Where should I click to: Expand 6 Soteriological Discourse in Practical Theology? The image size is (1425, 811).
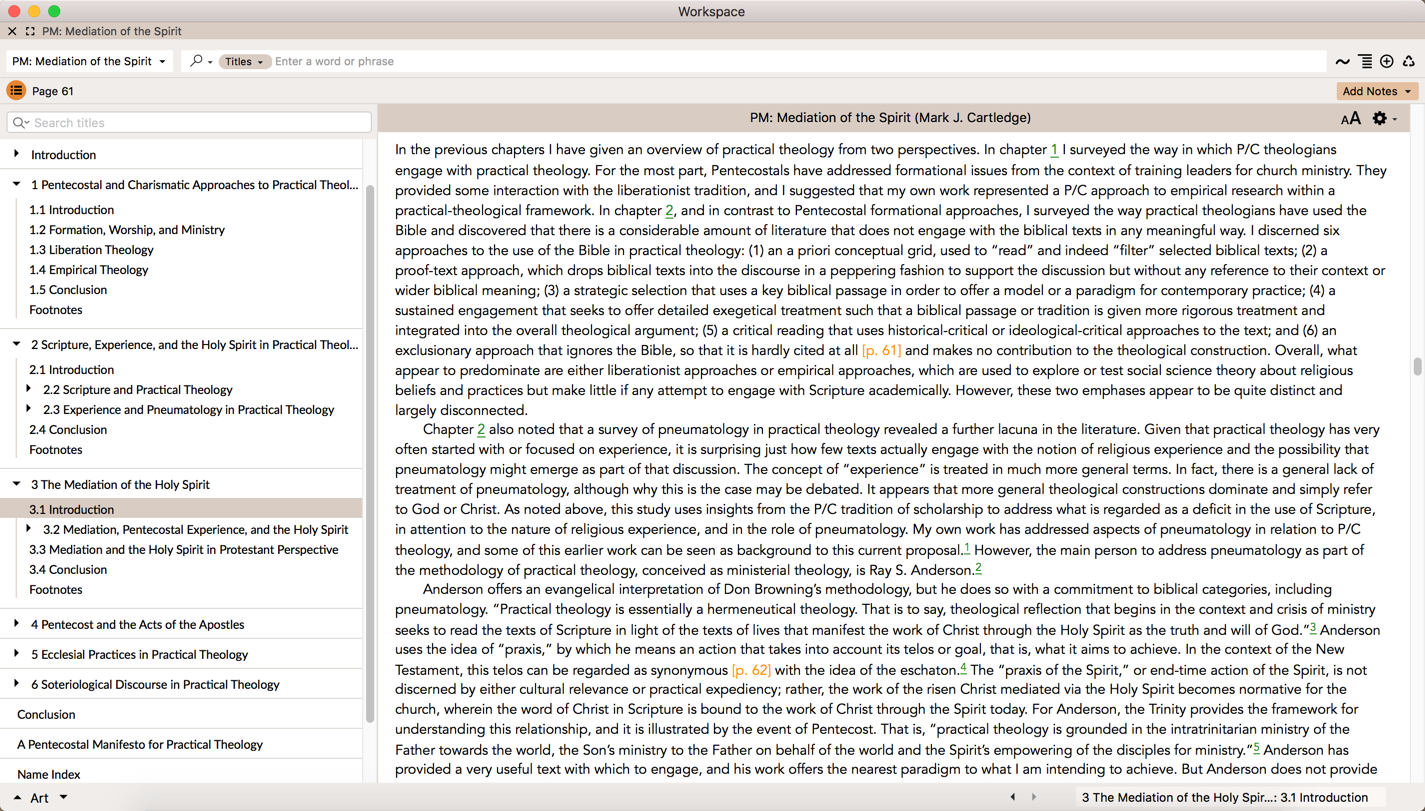pyautogui.click(x=17, y=684)
